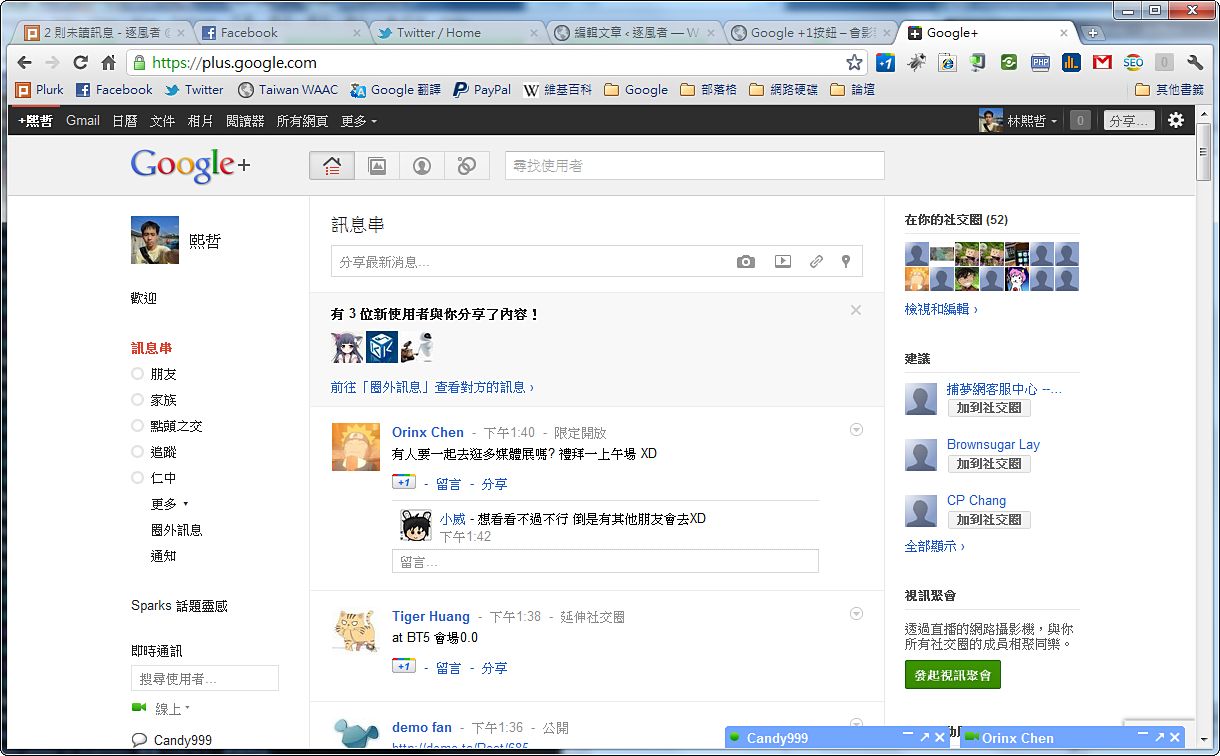The image size is (1220, 756).
Task: Open the Photos icon in Google+ header
Action: [x=377, y=166]
